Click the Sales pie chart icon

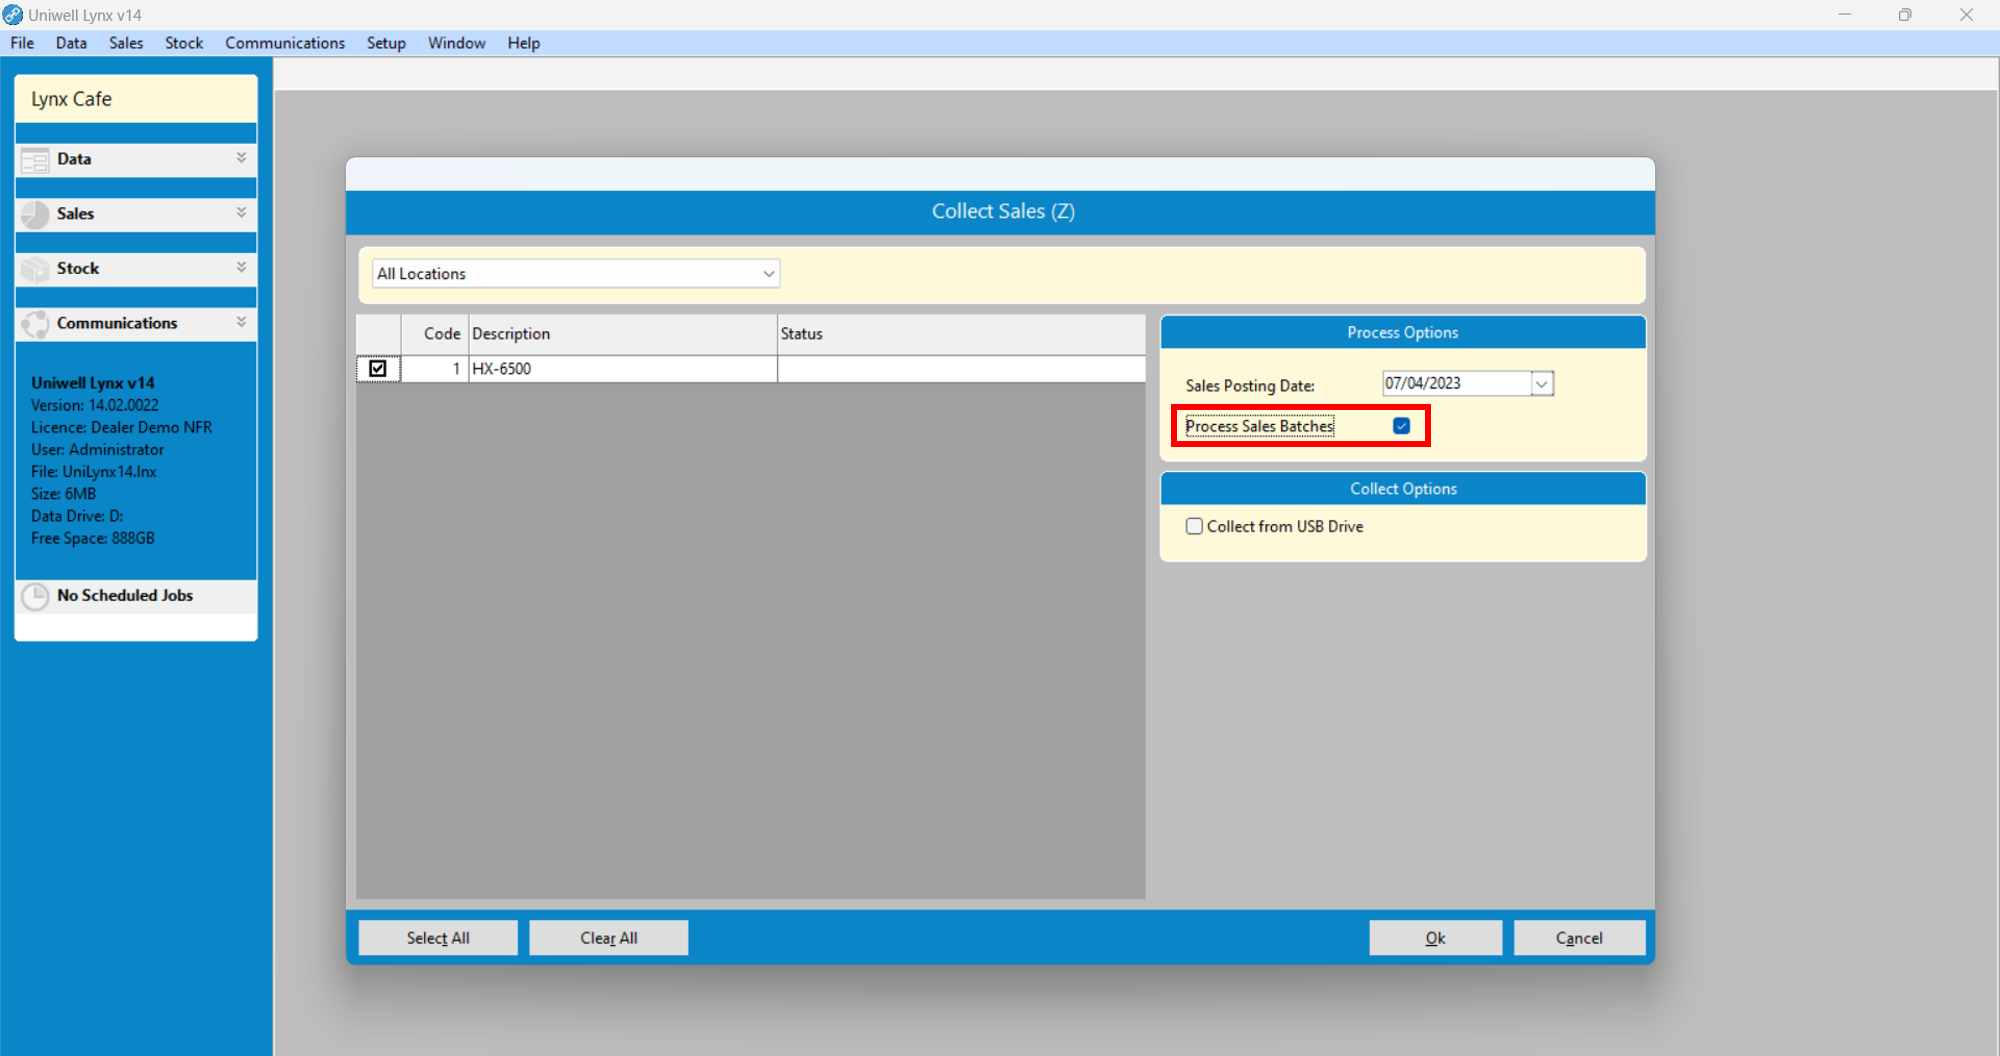point(35,214)
